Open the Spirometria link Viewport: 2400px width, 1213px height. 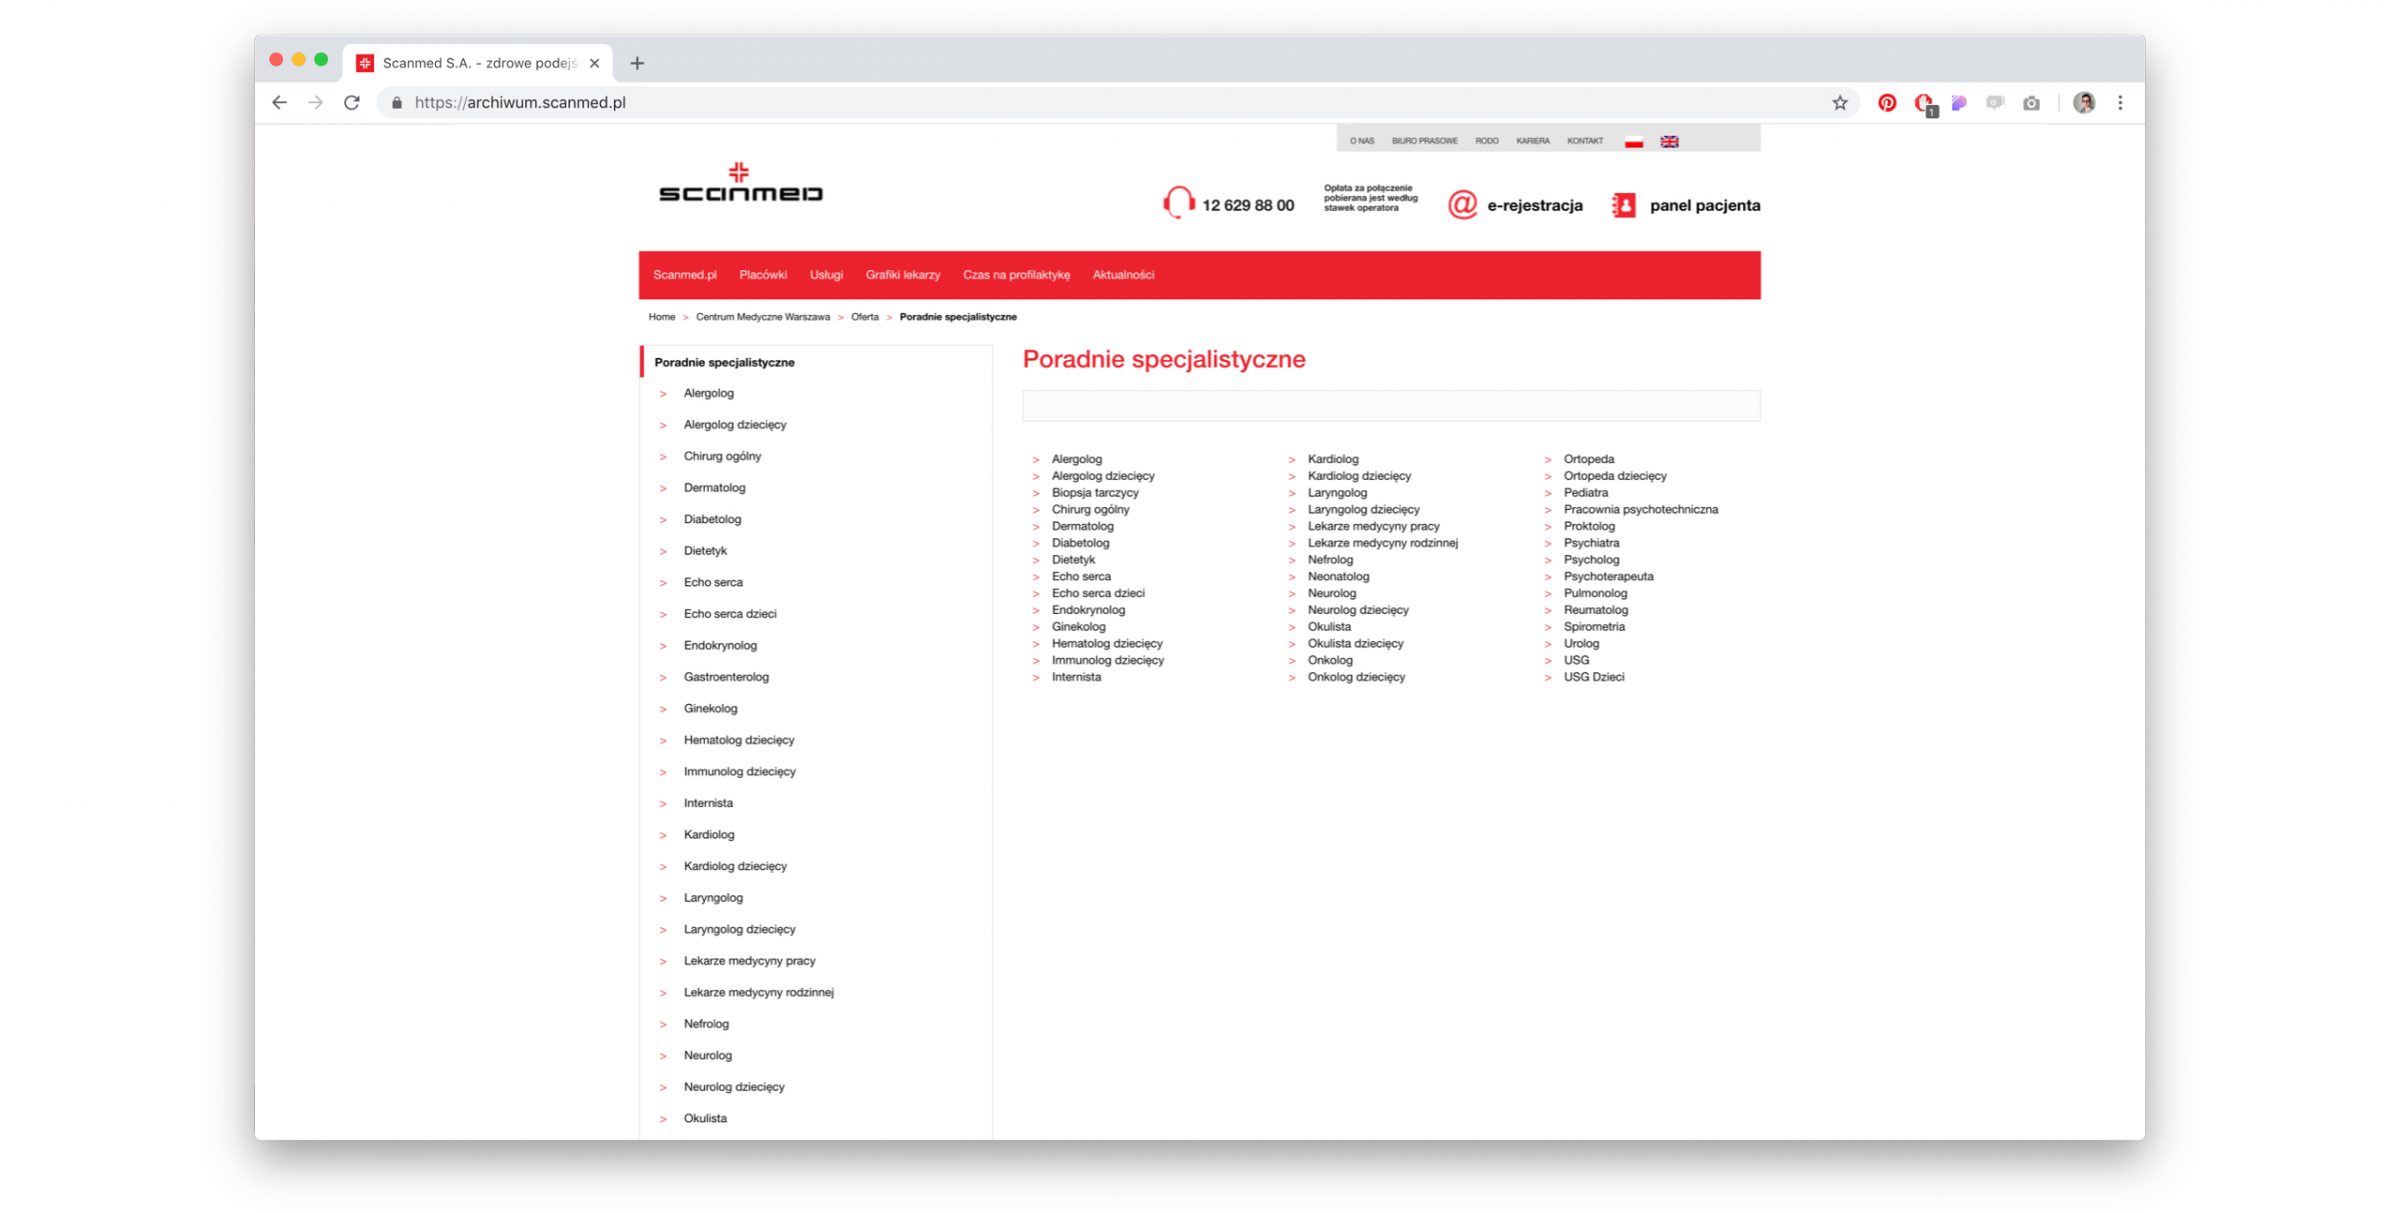tap(1594, 627)
